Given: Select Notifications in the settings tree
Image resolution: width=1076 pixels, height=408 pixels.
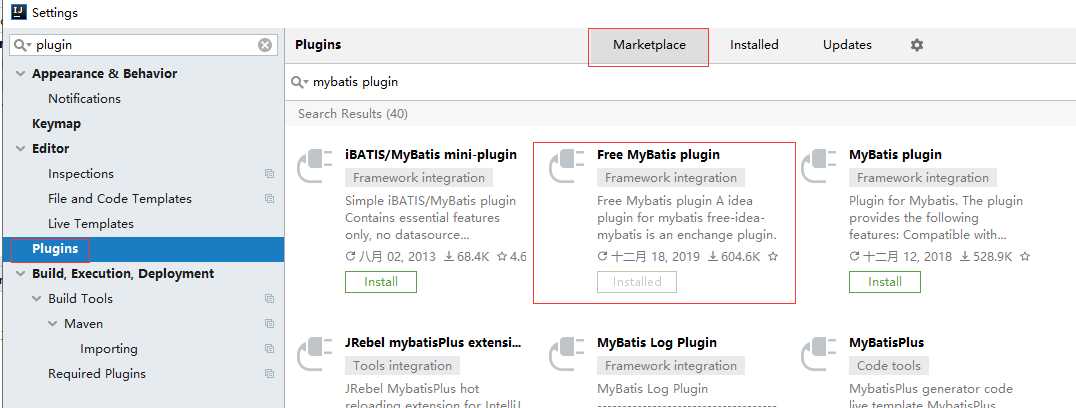Looking at the screenshot, I should click(x=84, y=99).
